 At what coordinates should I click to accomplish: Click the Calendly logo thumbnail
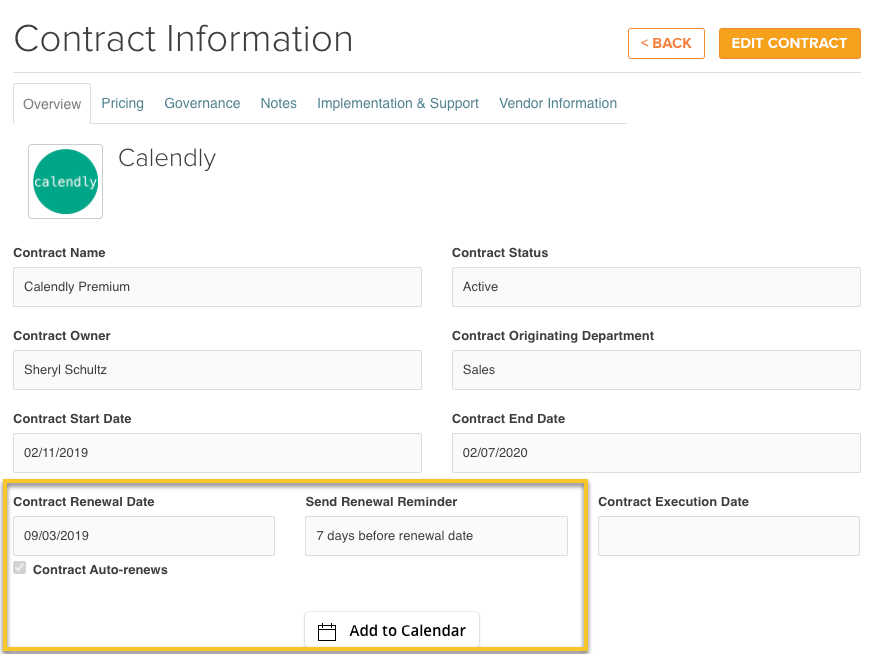point(65,181)
